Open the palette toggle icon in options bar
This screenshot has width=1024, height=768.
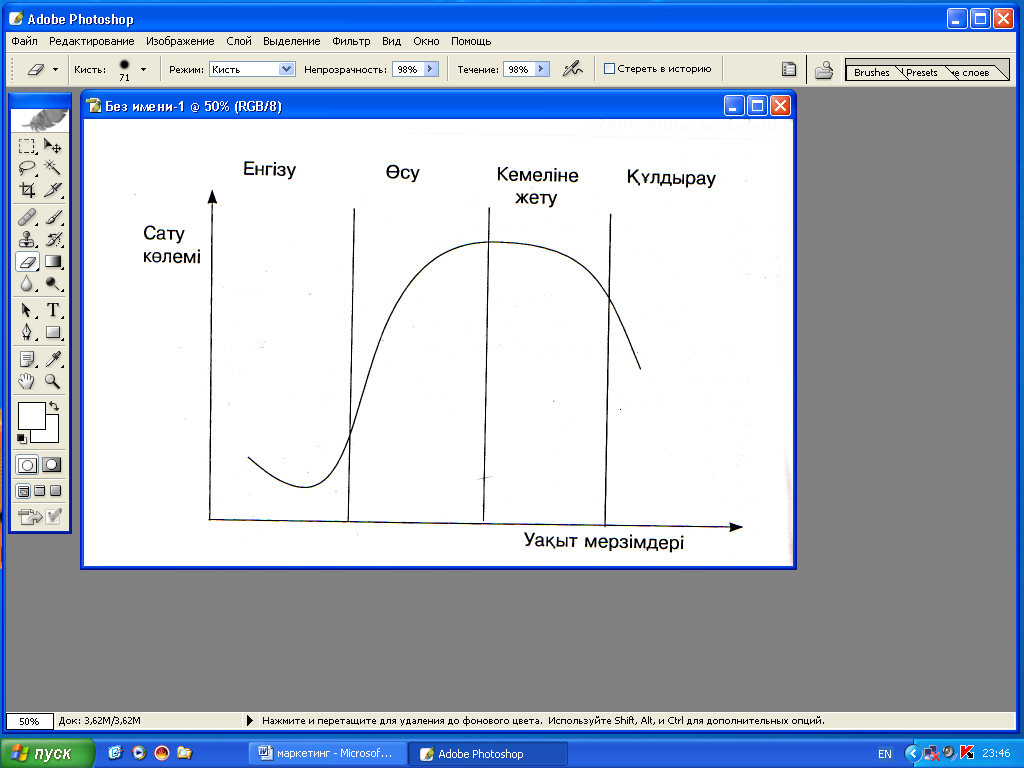[x=789, y=69]
